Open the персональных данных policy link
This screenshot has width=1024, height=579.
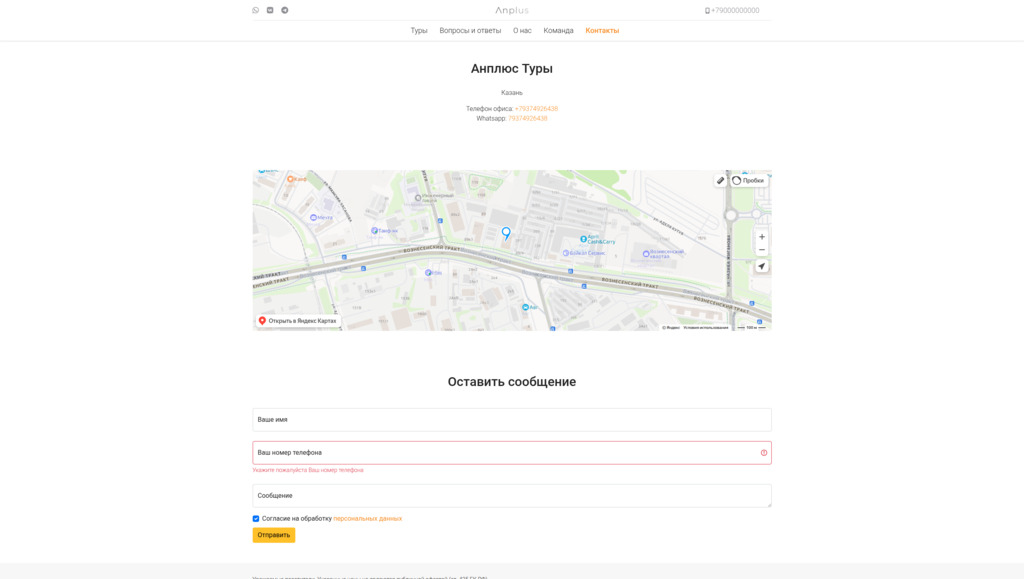[x=367, y=519]
